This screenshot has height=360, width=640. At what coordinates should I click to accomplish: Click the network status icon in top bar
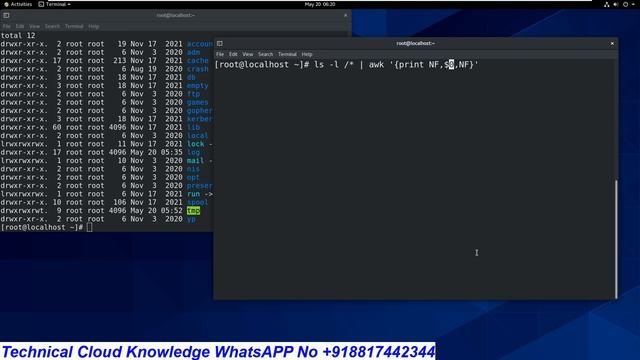click(x=607, y=4)
